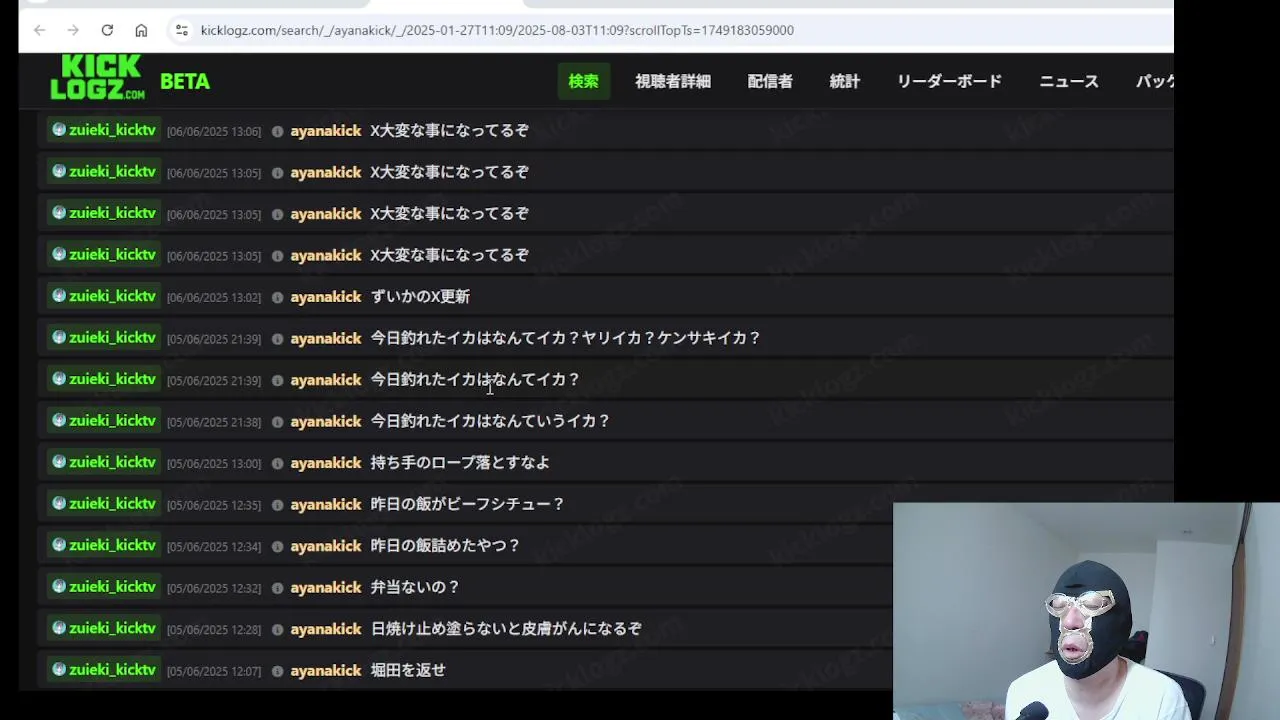Open info icon beside ずいかのX更新 message
1280x720 pixels.
[x=278, y=297]
